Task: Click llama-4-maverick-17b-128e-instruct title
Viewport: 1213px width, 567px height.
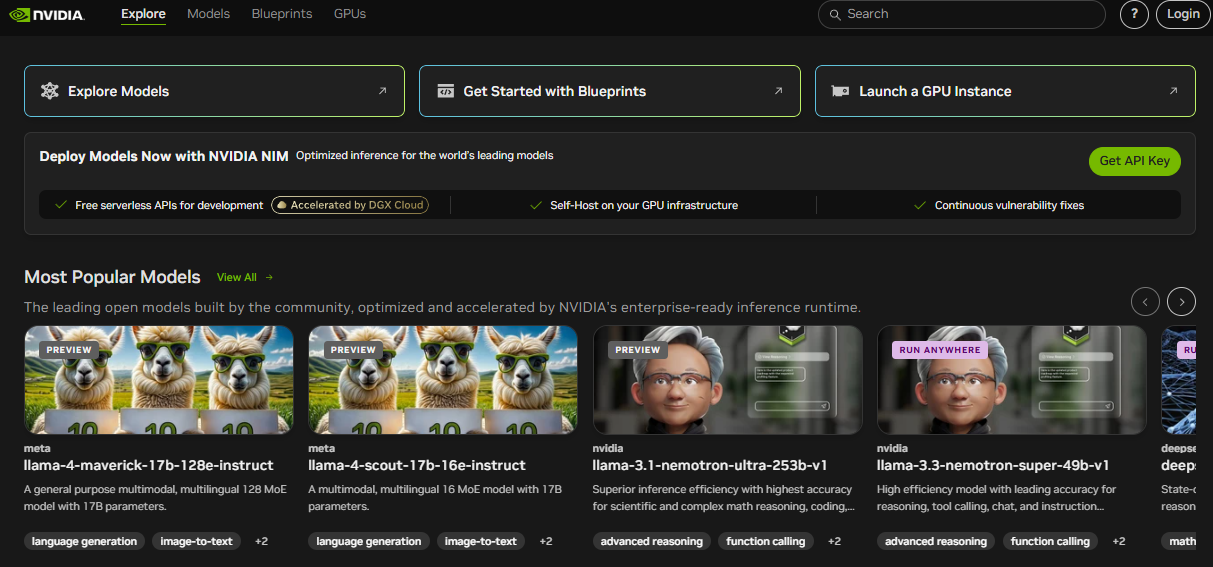Action: tap(149, 466)
